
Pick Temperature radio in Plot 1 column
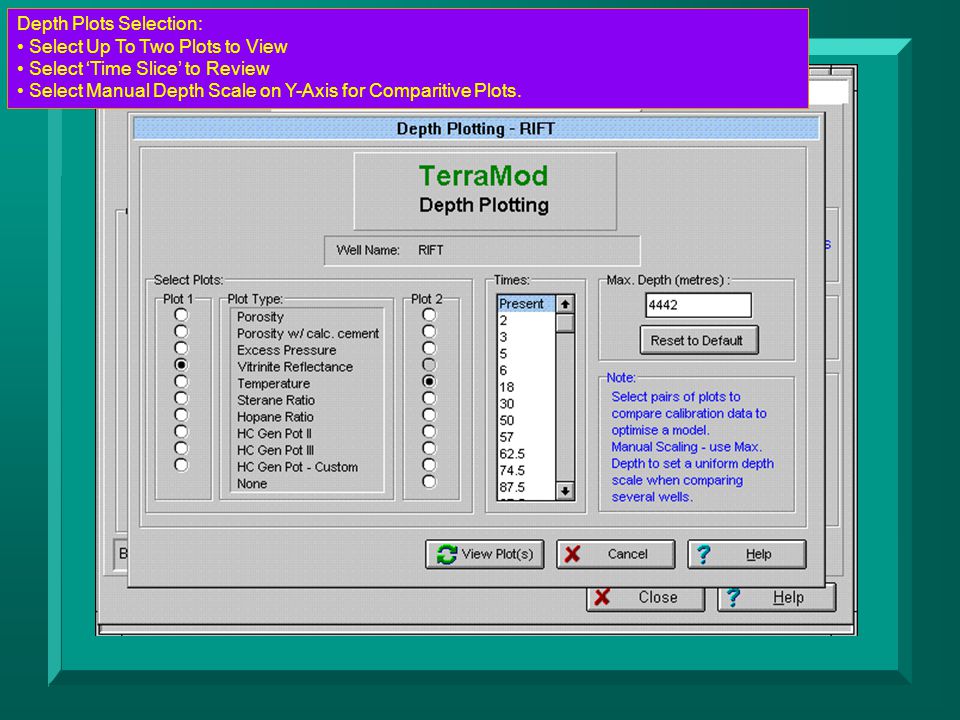click(181, 381)
